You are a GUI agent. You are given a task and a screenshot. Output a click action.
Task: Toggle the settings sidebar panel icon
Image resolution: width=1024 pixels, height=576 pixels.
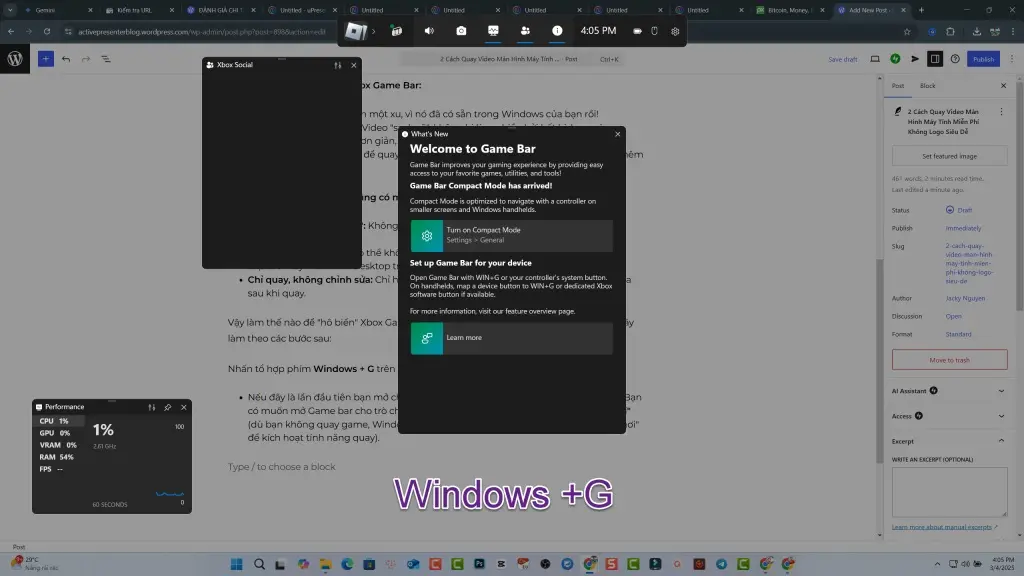point(935,59)
